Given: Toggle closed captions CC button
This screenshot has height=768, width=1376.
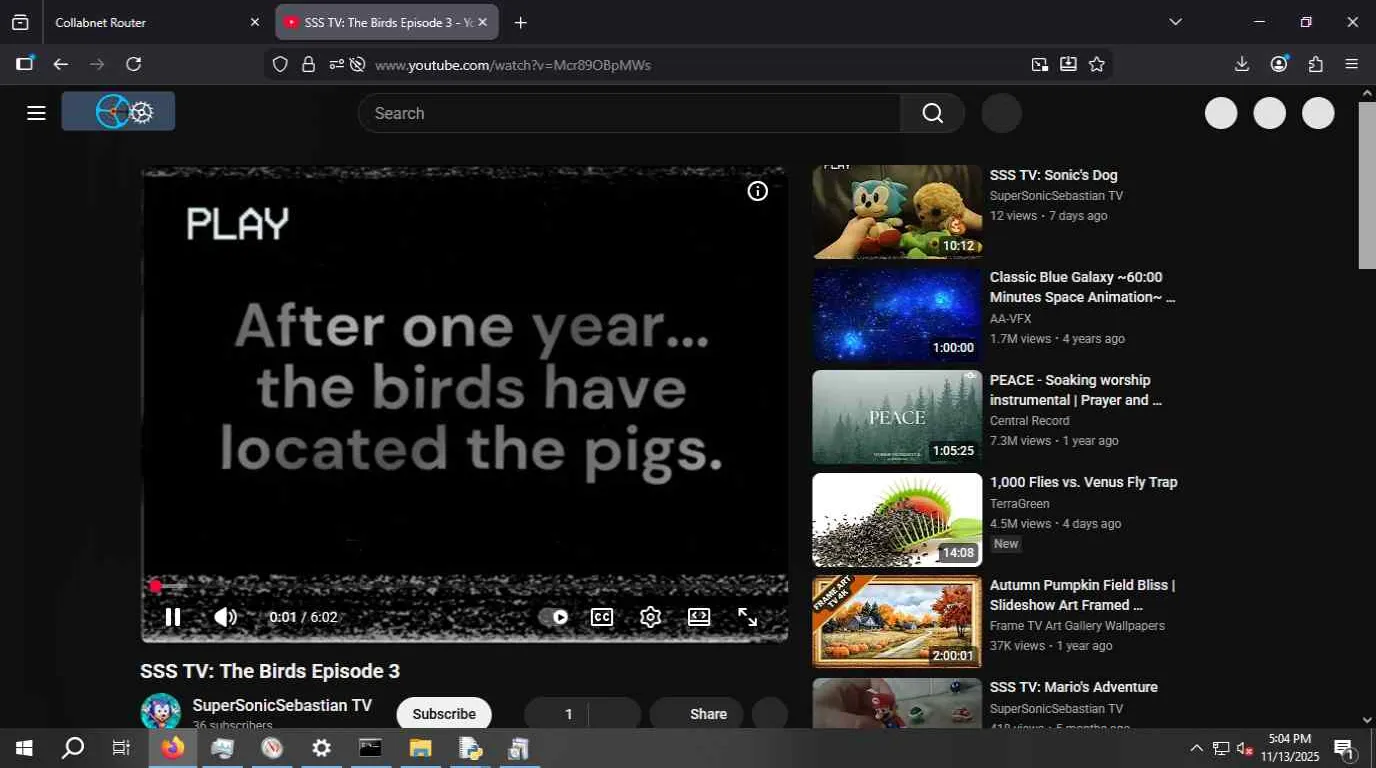Looking at the screenshot, I should 602,617.
